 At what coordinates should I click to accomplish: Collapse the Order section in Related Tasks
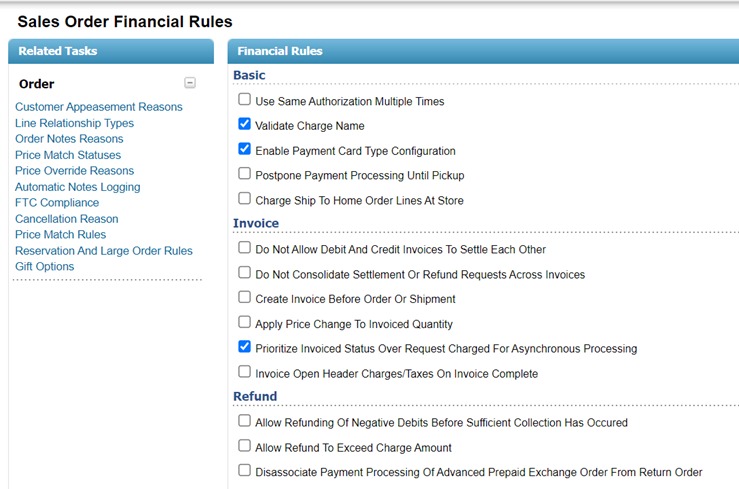coord(190,84)
